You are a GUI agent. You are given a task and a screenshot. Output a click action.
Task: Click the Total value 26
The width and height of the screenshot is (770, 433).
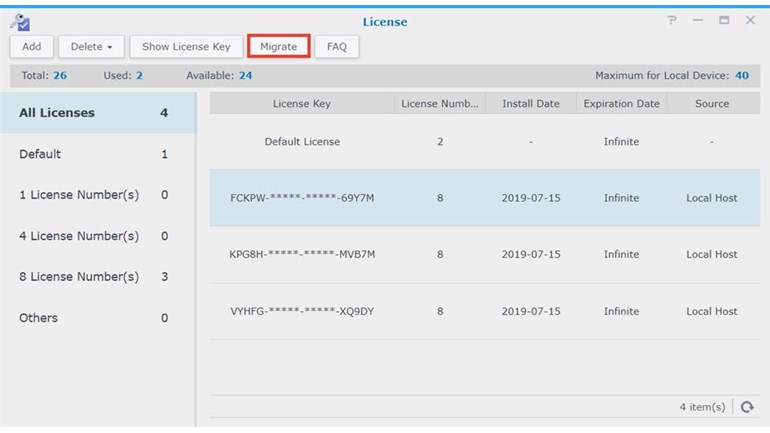60,76
